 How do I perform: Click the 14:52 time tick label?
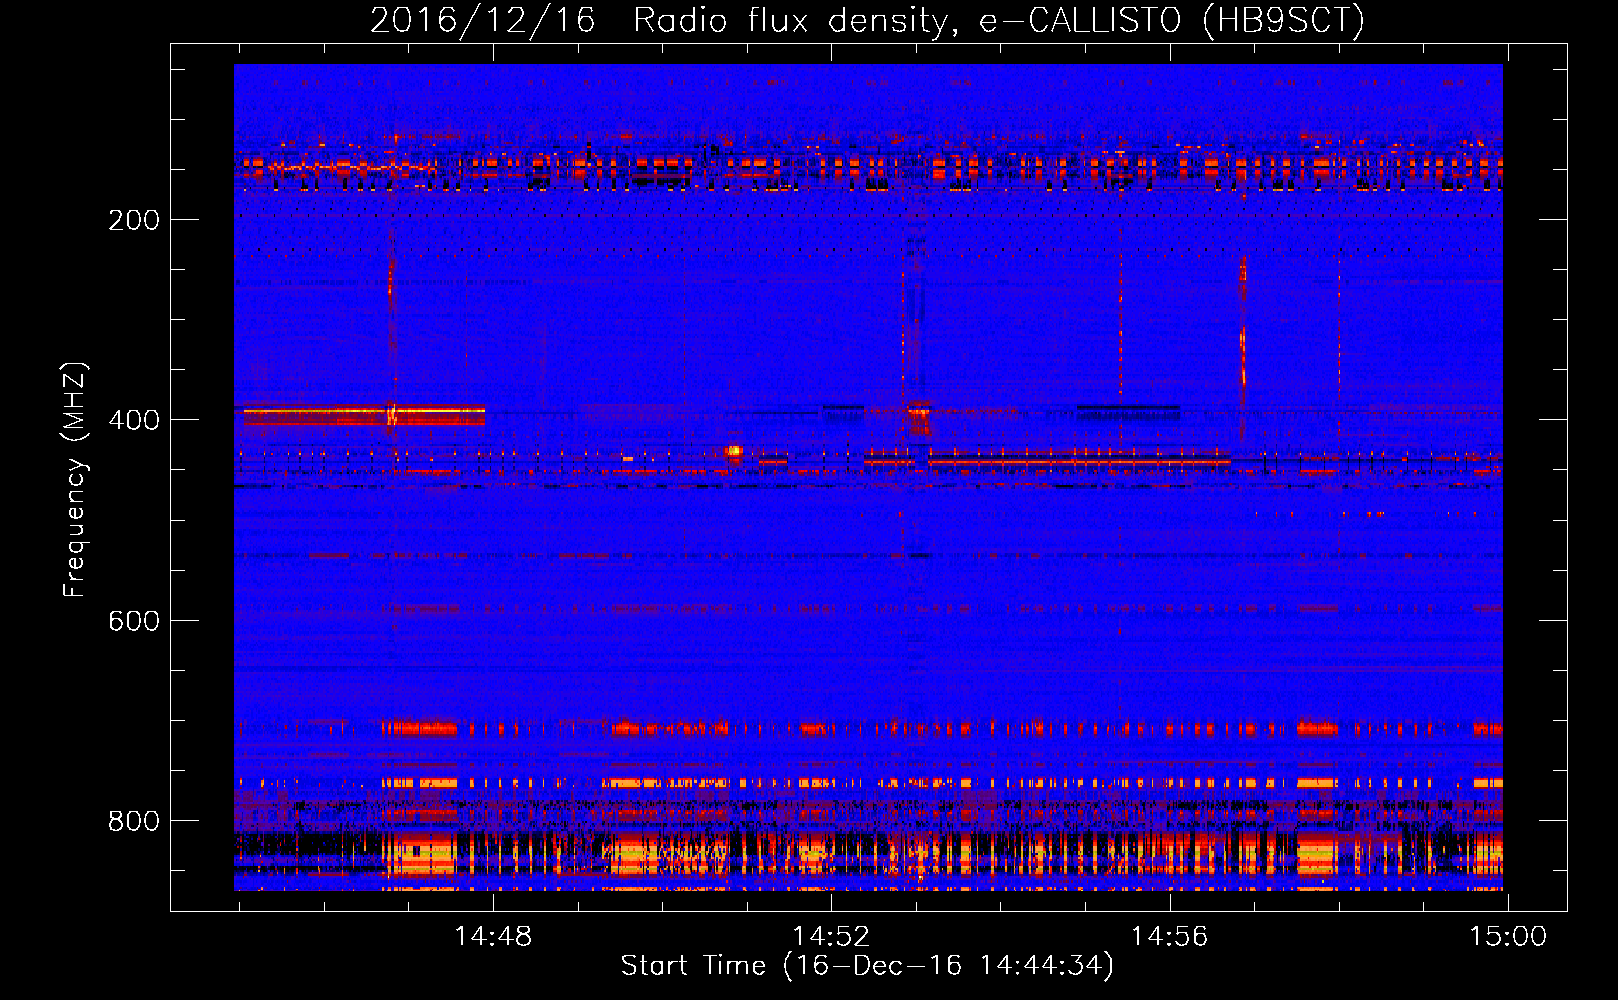(x=831, y=937)
